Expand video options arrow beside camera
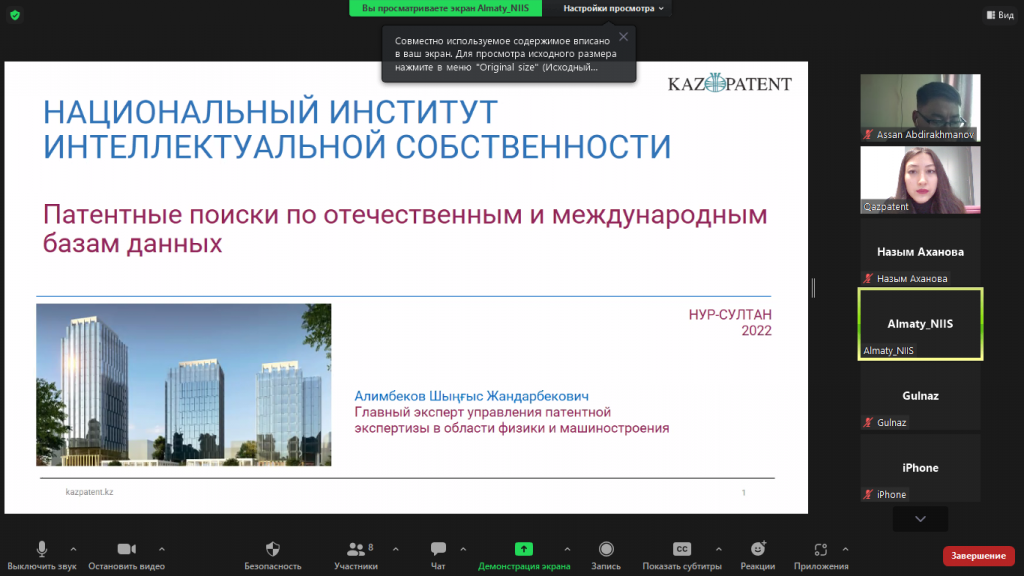 (161, 549)
